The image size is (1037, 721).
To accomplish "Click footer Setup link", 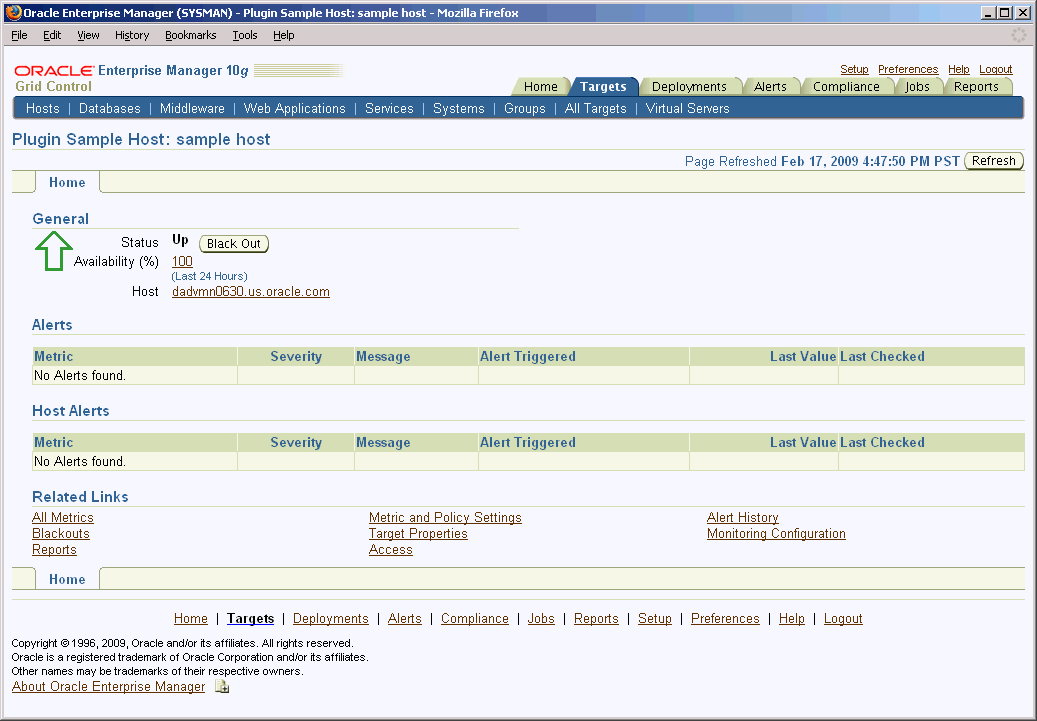I will 655,618.
